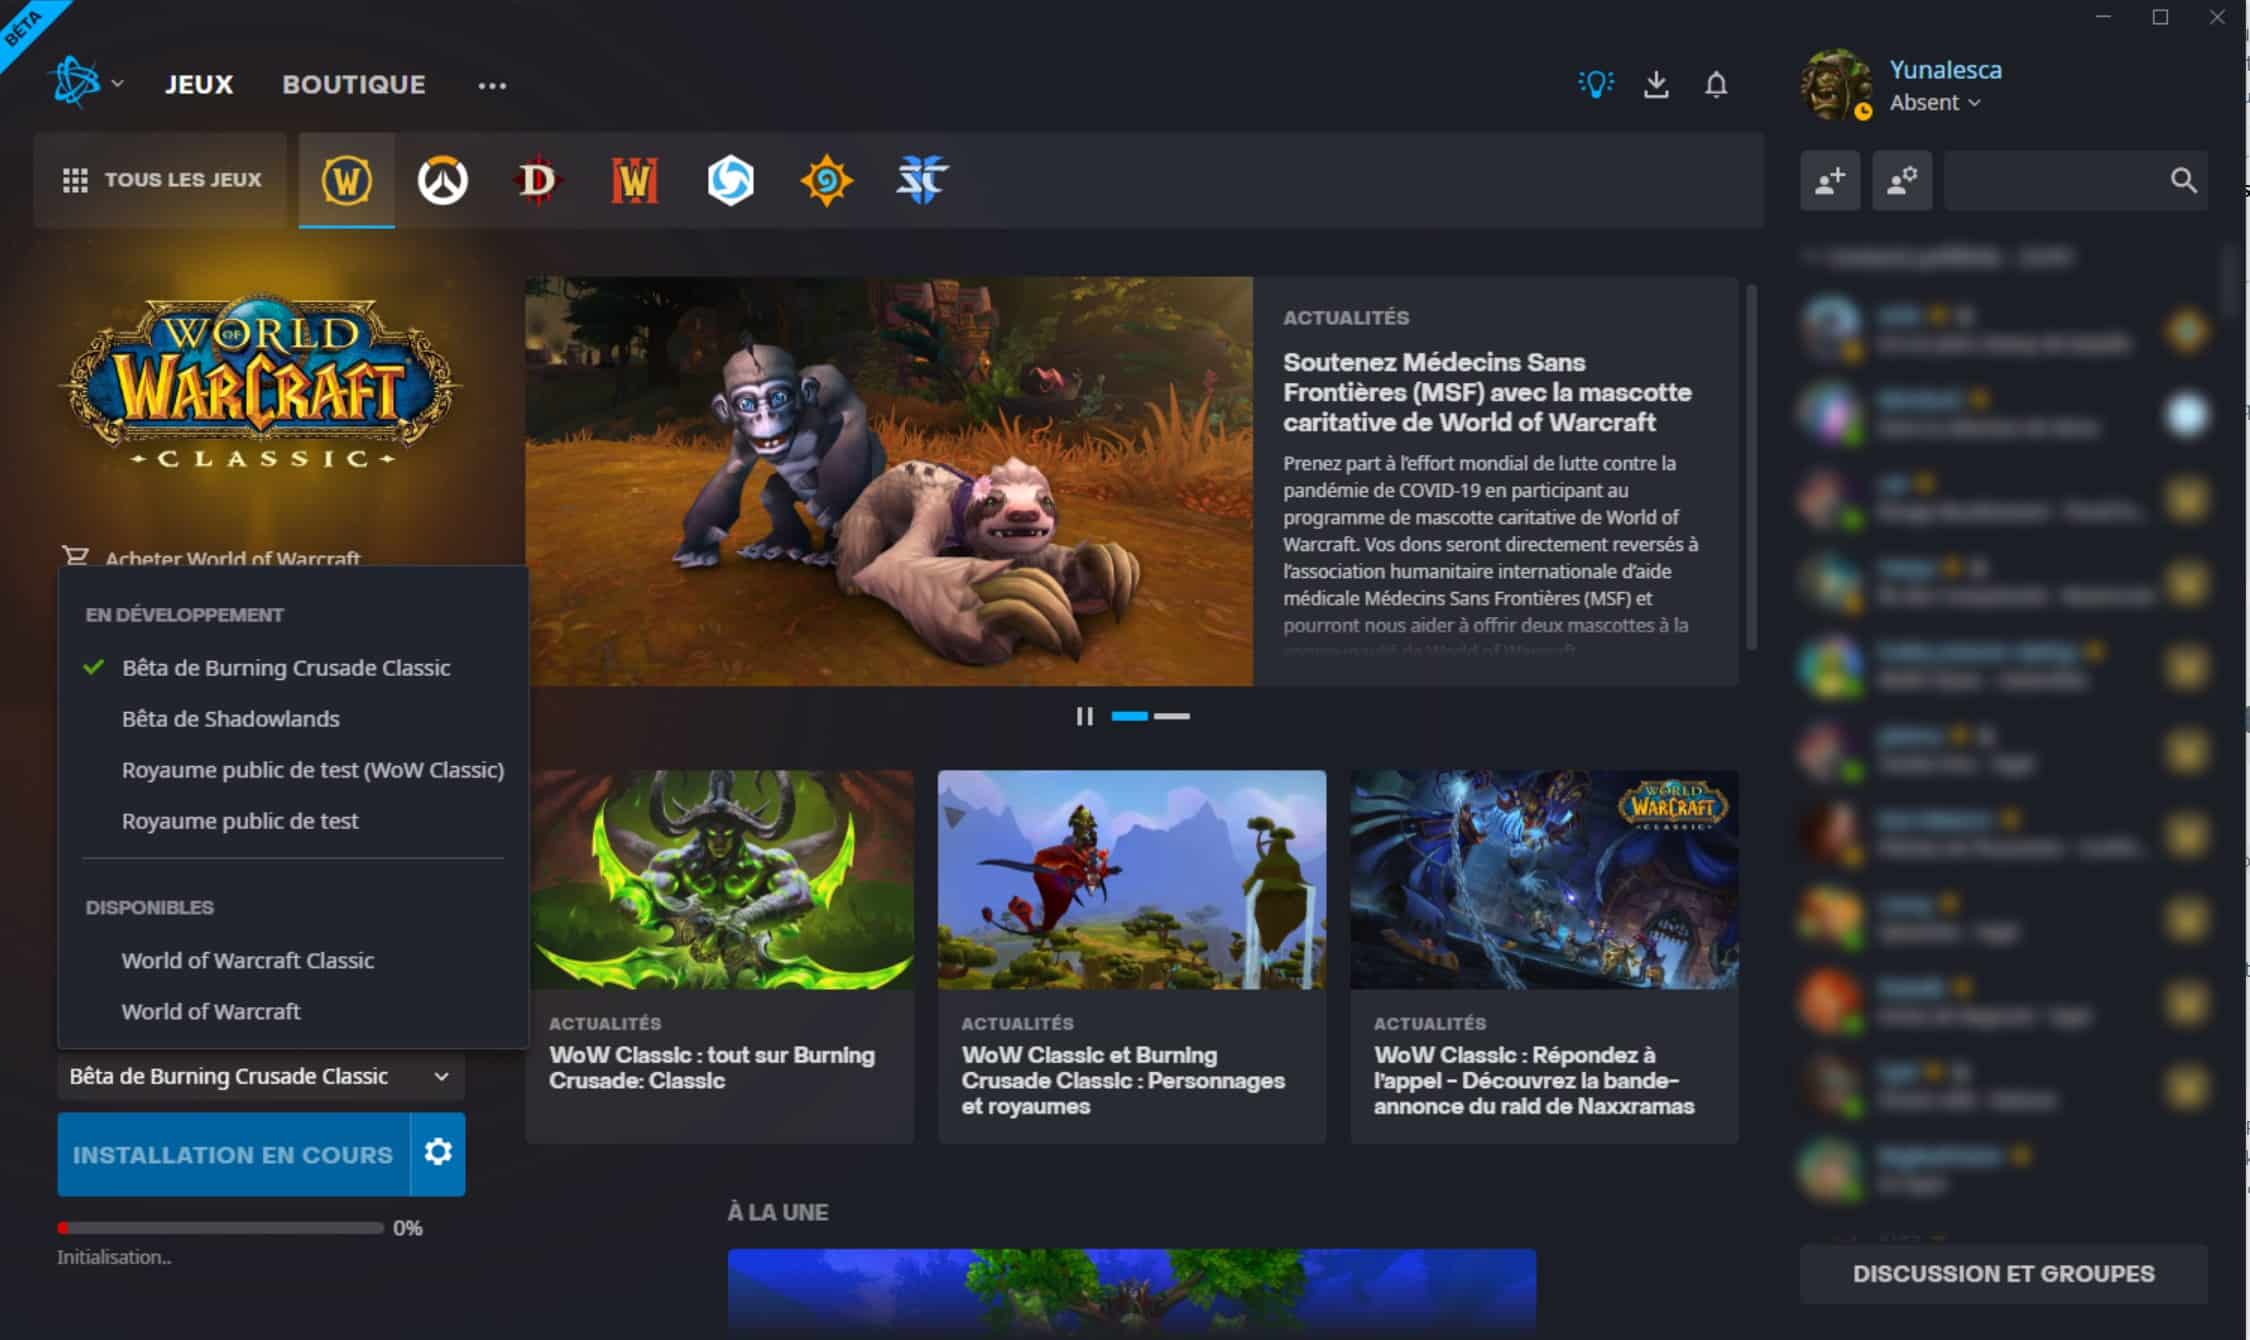Screen dimensions: 2250x1340
Task: Pause the news carousel
Action: [x=1084, y=716]
